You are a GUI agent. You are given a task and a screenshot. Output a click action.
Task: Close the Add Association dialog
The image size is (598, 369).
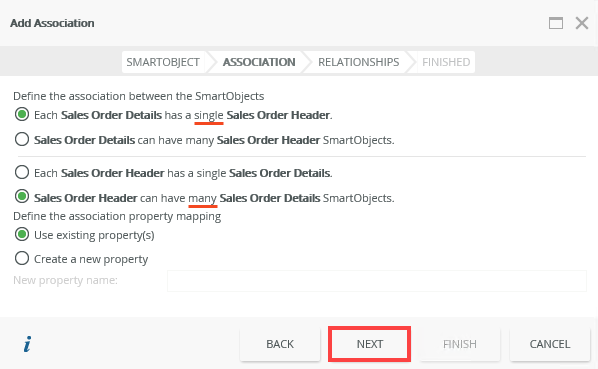[582, 23]
